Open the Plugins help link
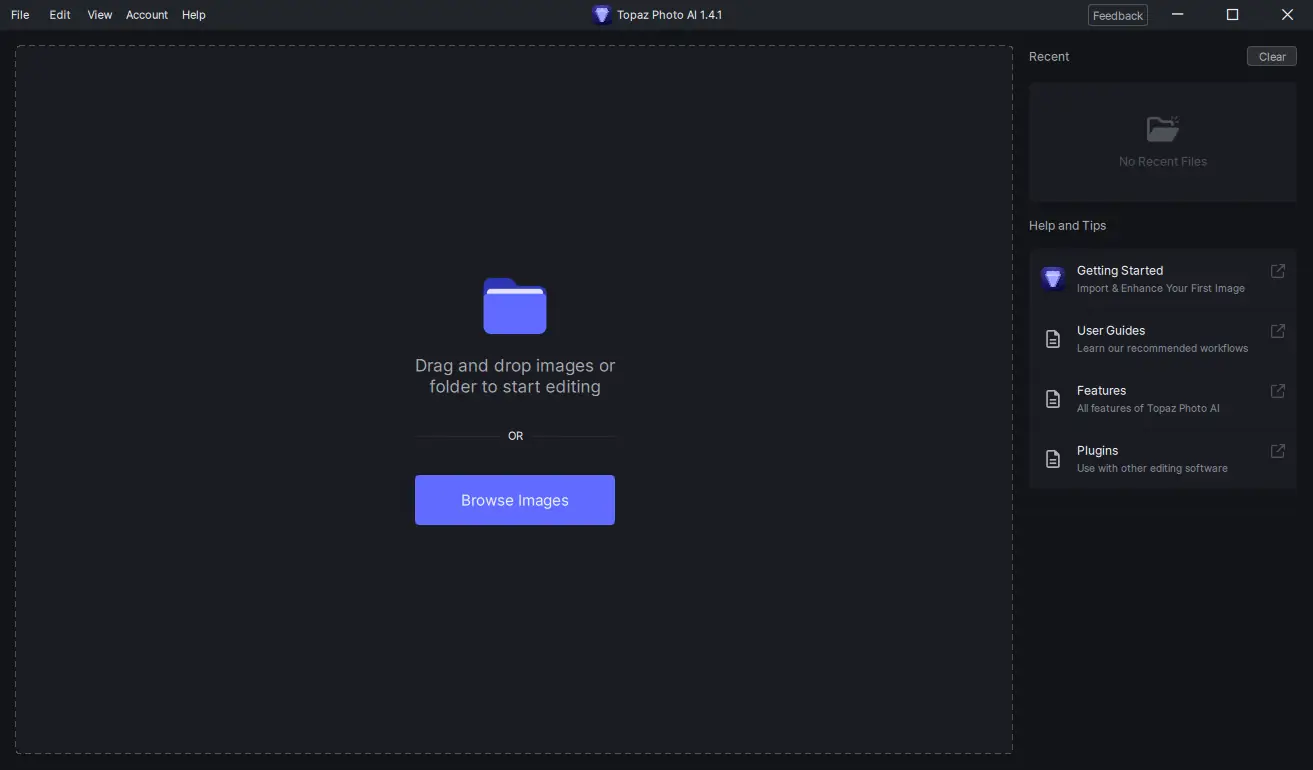Screen dimensions: 1313x770 tap(1163, 459)
